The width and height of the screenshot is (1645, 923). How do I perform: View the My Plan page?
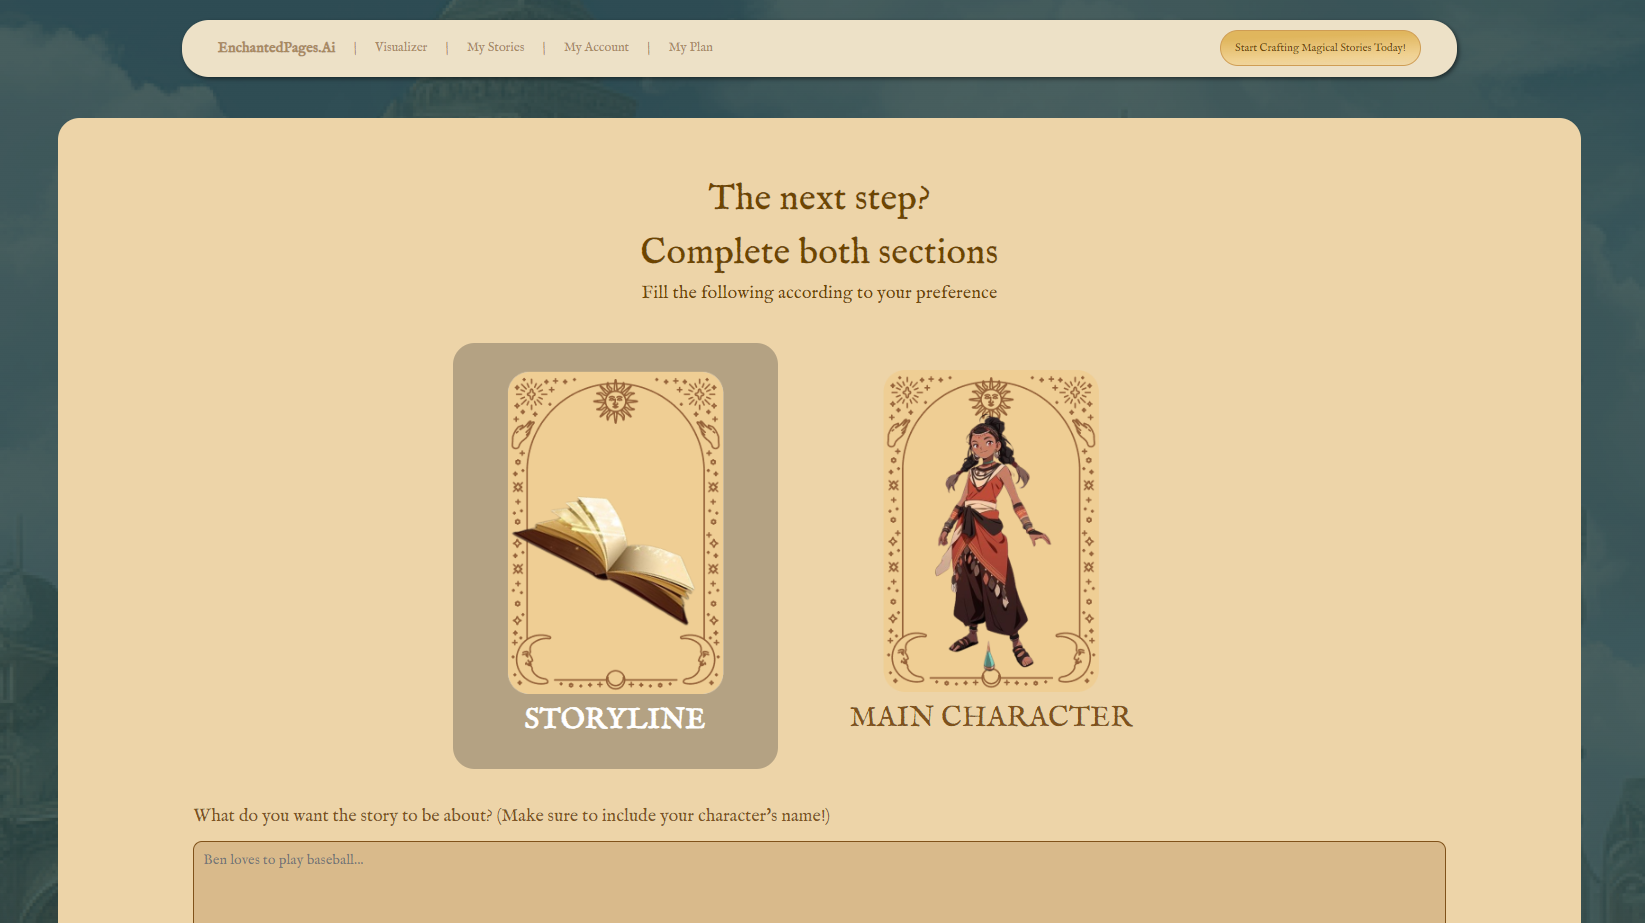point(690,47)
